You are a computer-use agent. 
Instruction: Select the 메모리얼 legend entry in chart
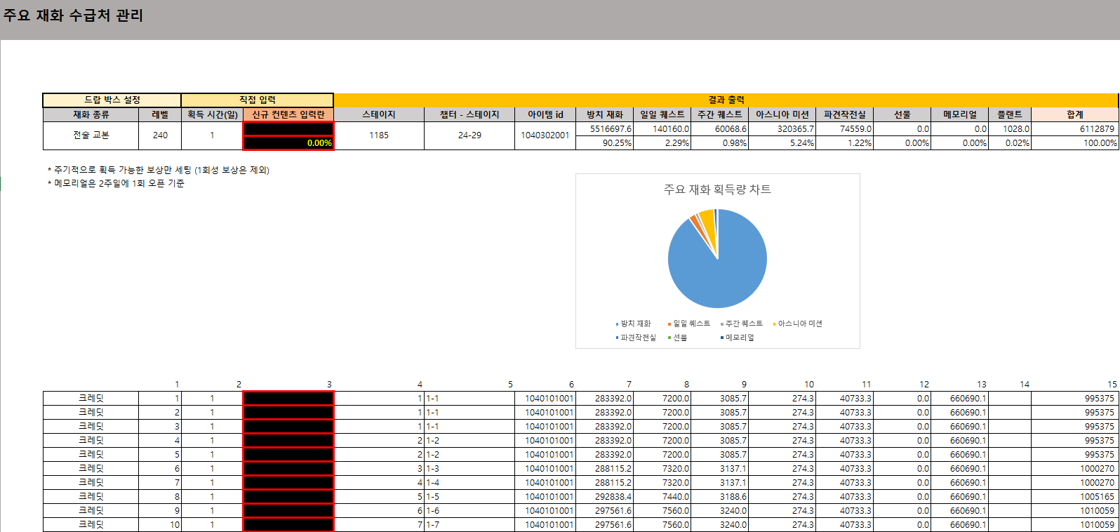tap(738, 337)
